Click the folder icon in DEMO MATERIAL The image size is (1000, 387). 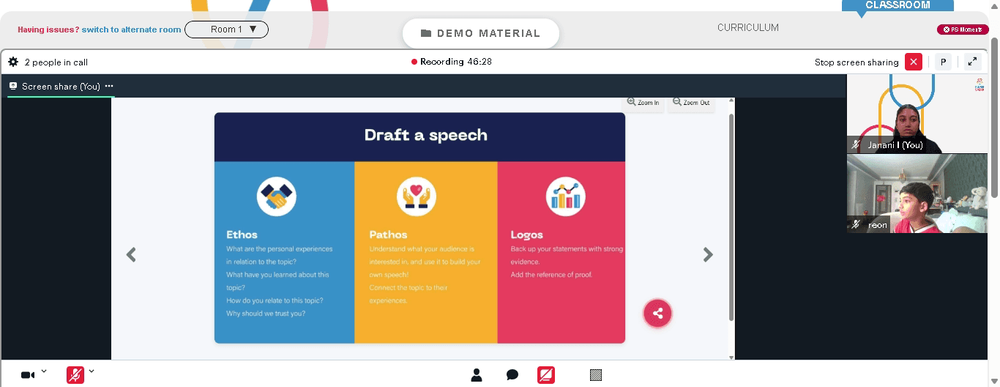coord(426,33)
